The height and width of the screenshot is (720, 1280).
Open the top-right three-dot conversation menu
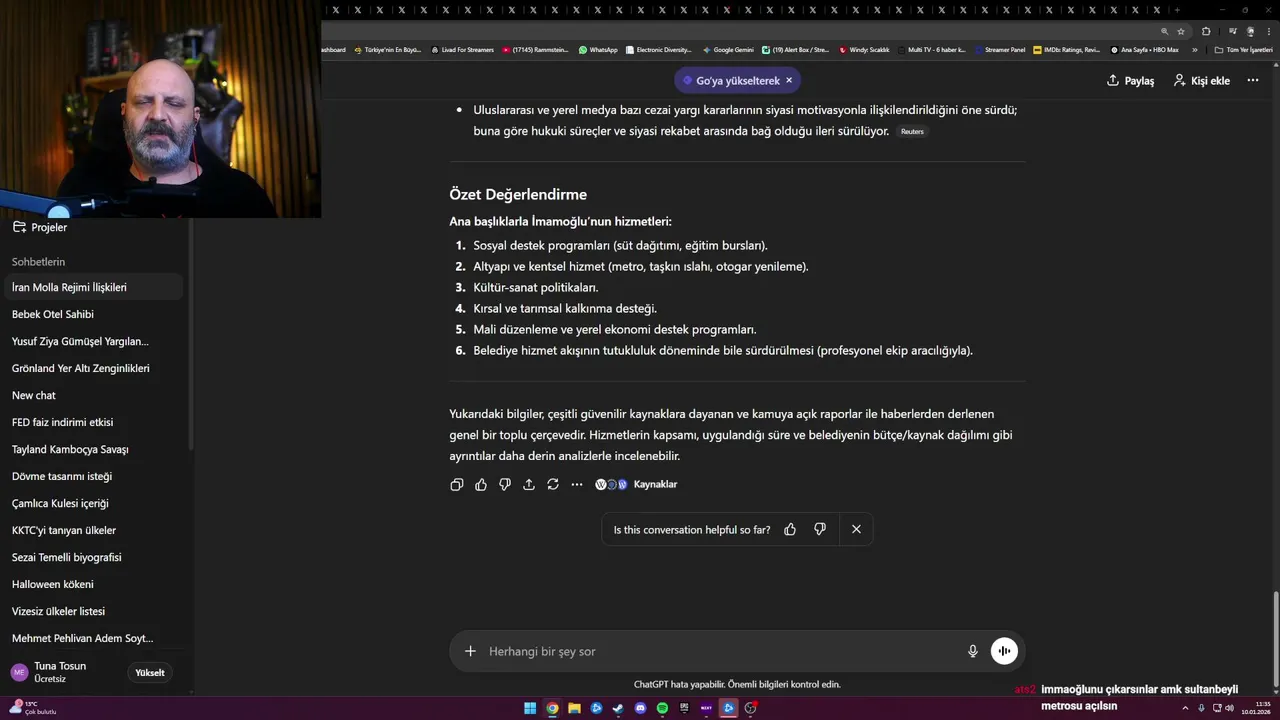point(1253,80)
